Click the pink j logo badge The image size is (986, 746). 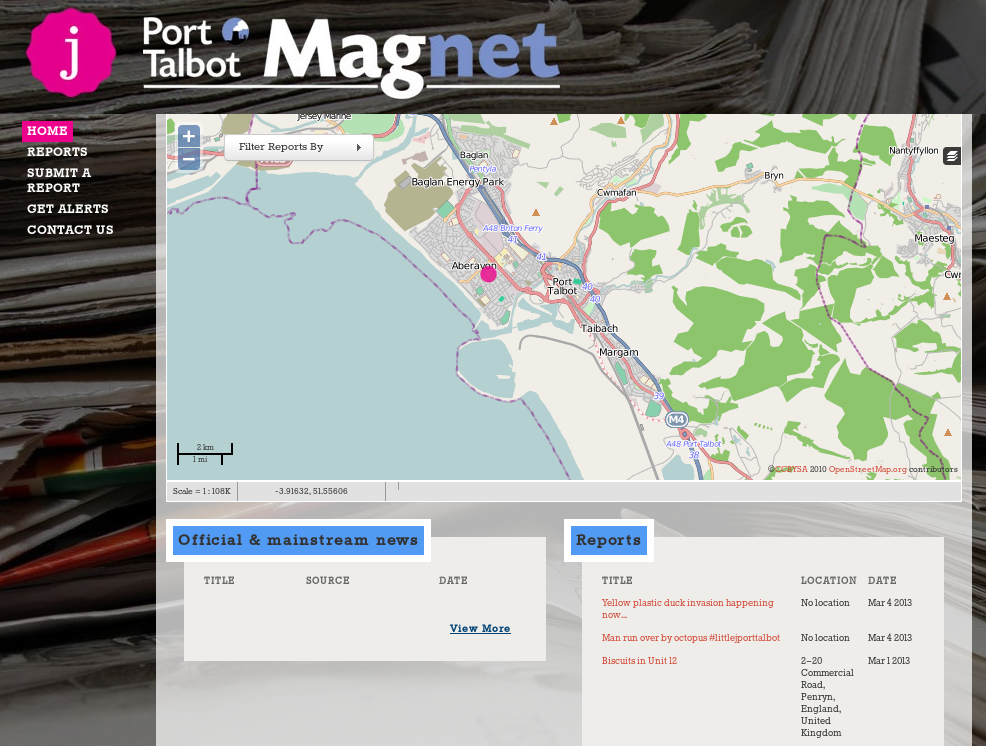point(71,53)
